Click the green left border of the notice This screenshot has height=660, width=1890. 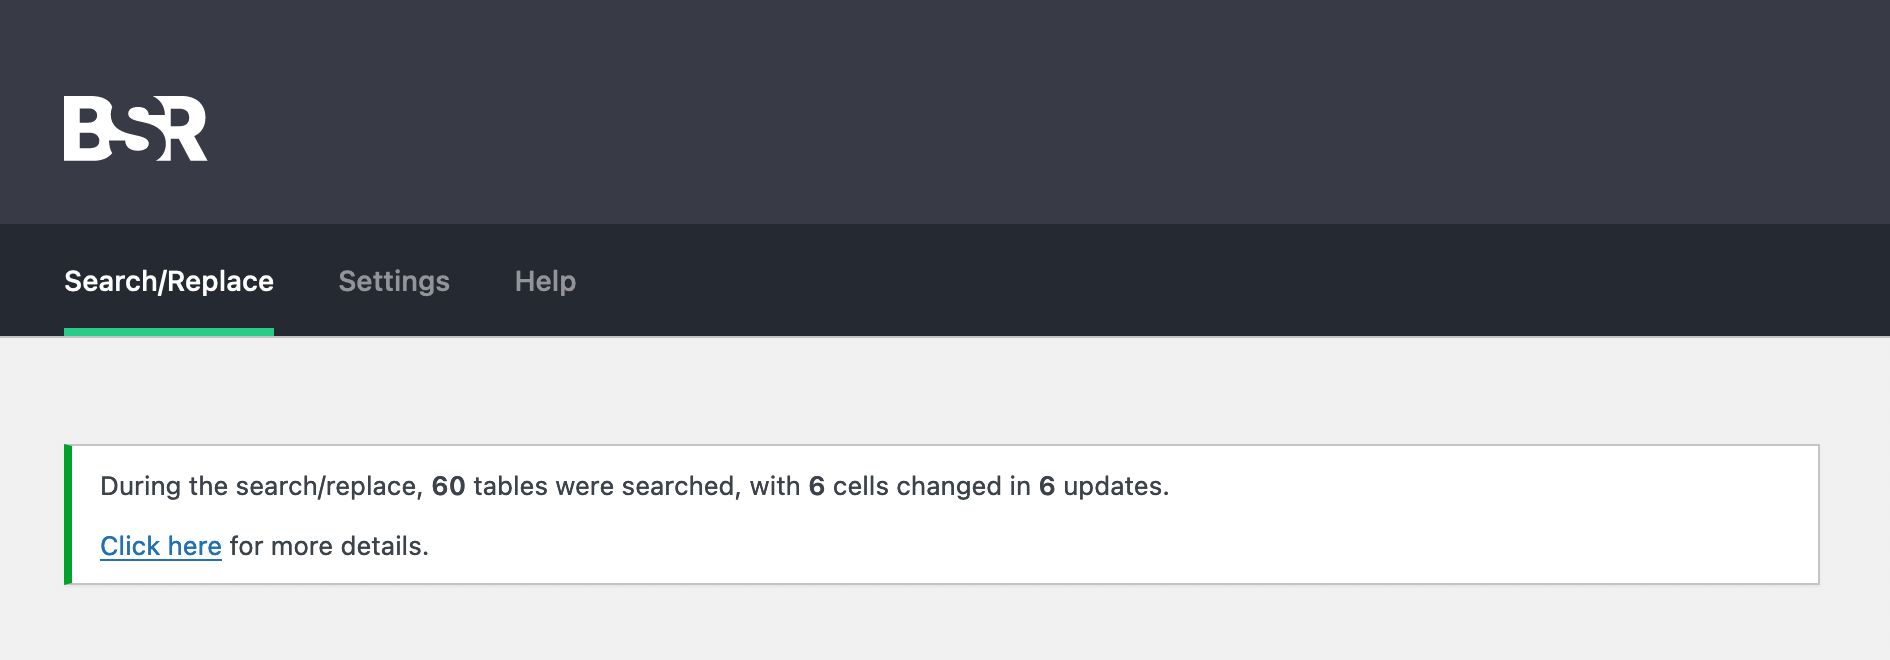pyautogui.click(x=68, y=514)
